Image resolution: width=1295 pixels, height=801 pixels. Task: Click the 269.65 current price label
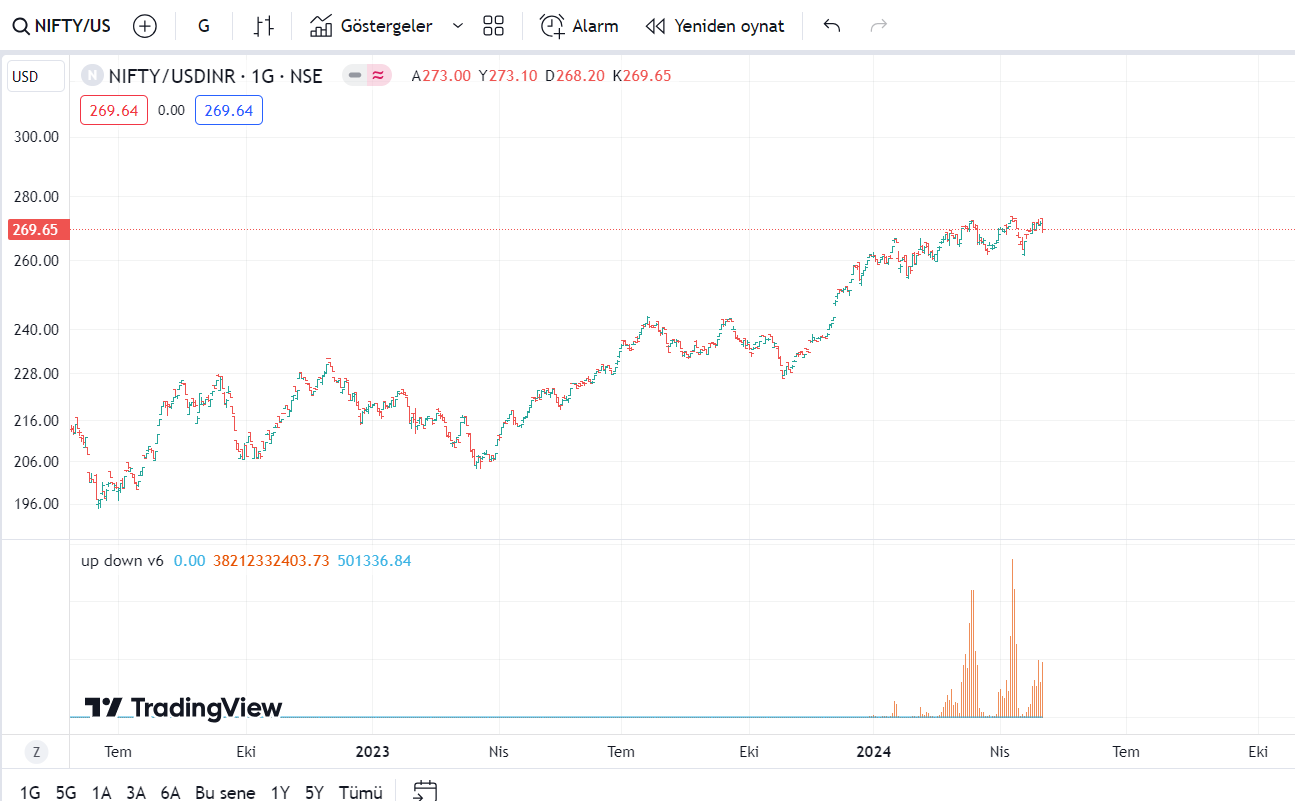coord(34,230)
